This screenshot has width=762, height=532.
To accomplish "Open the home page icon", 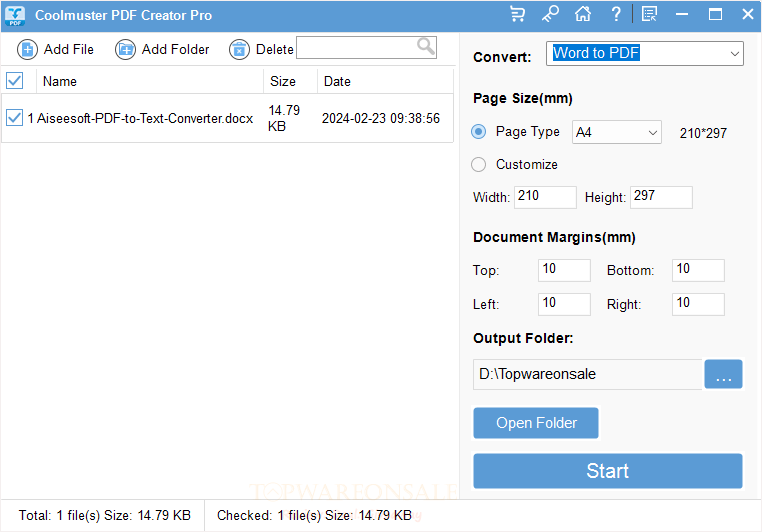I will (x=583, y=14).
